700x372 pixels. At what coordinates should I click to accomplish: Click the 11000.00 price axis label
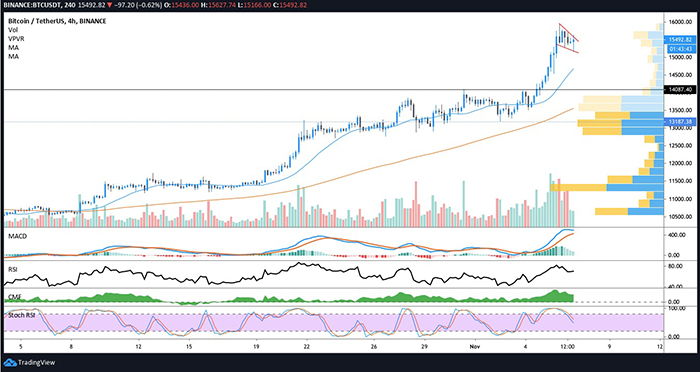click(680, 199)
